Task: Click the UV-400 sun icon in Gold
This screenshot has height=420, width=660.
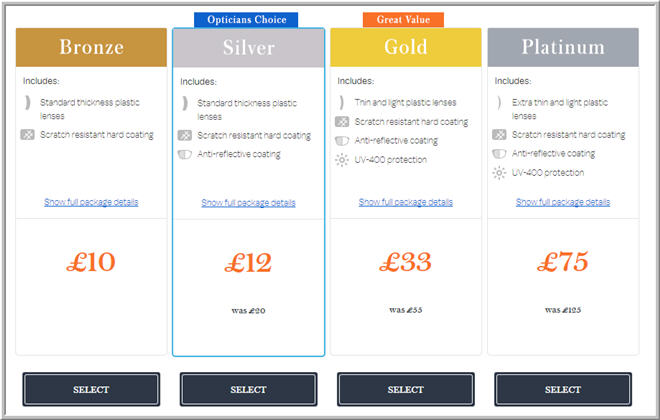Action: [342, 160]
